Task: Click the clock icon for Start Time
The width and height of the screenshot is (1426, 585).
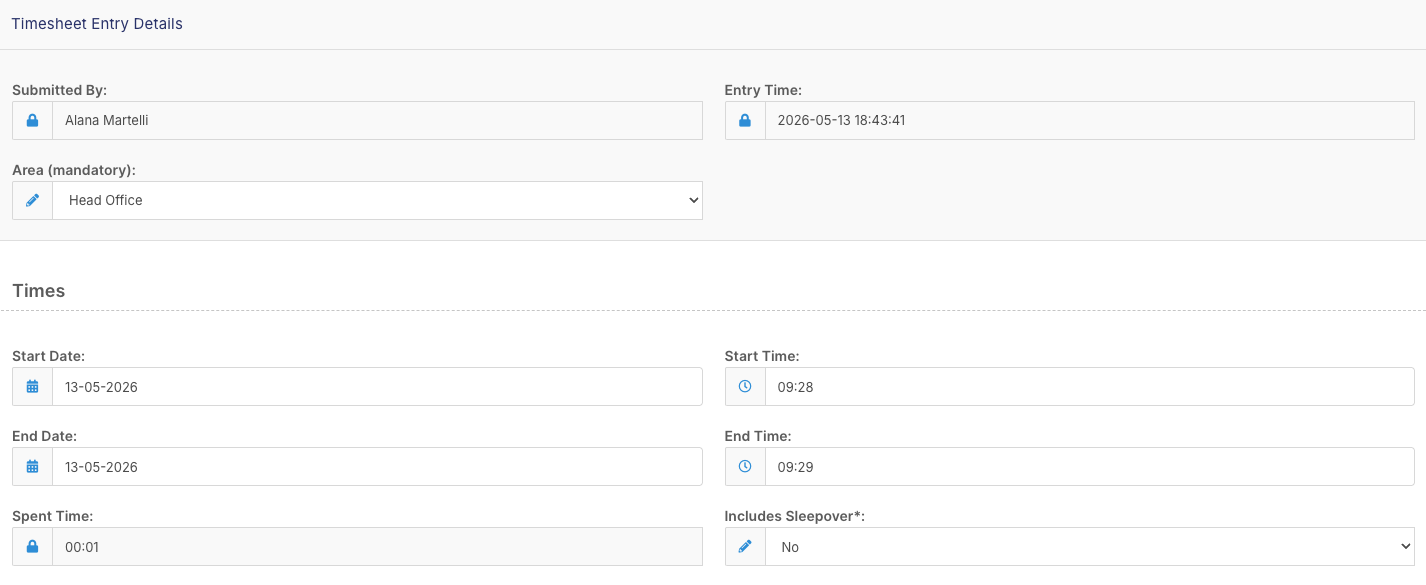Action: point(744,386)
